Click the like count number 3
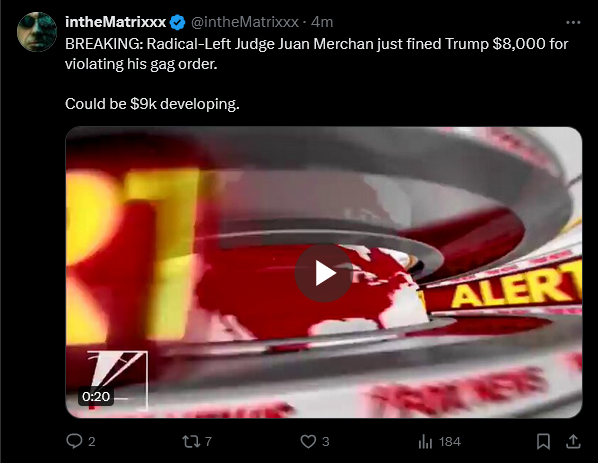 click(x=325, y=442)
